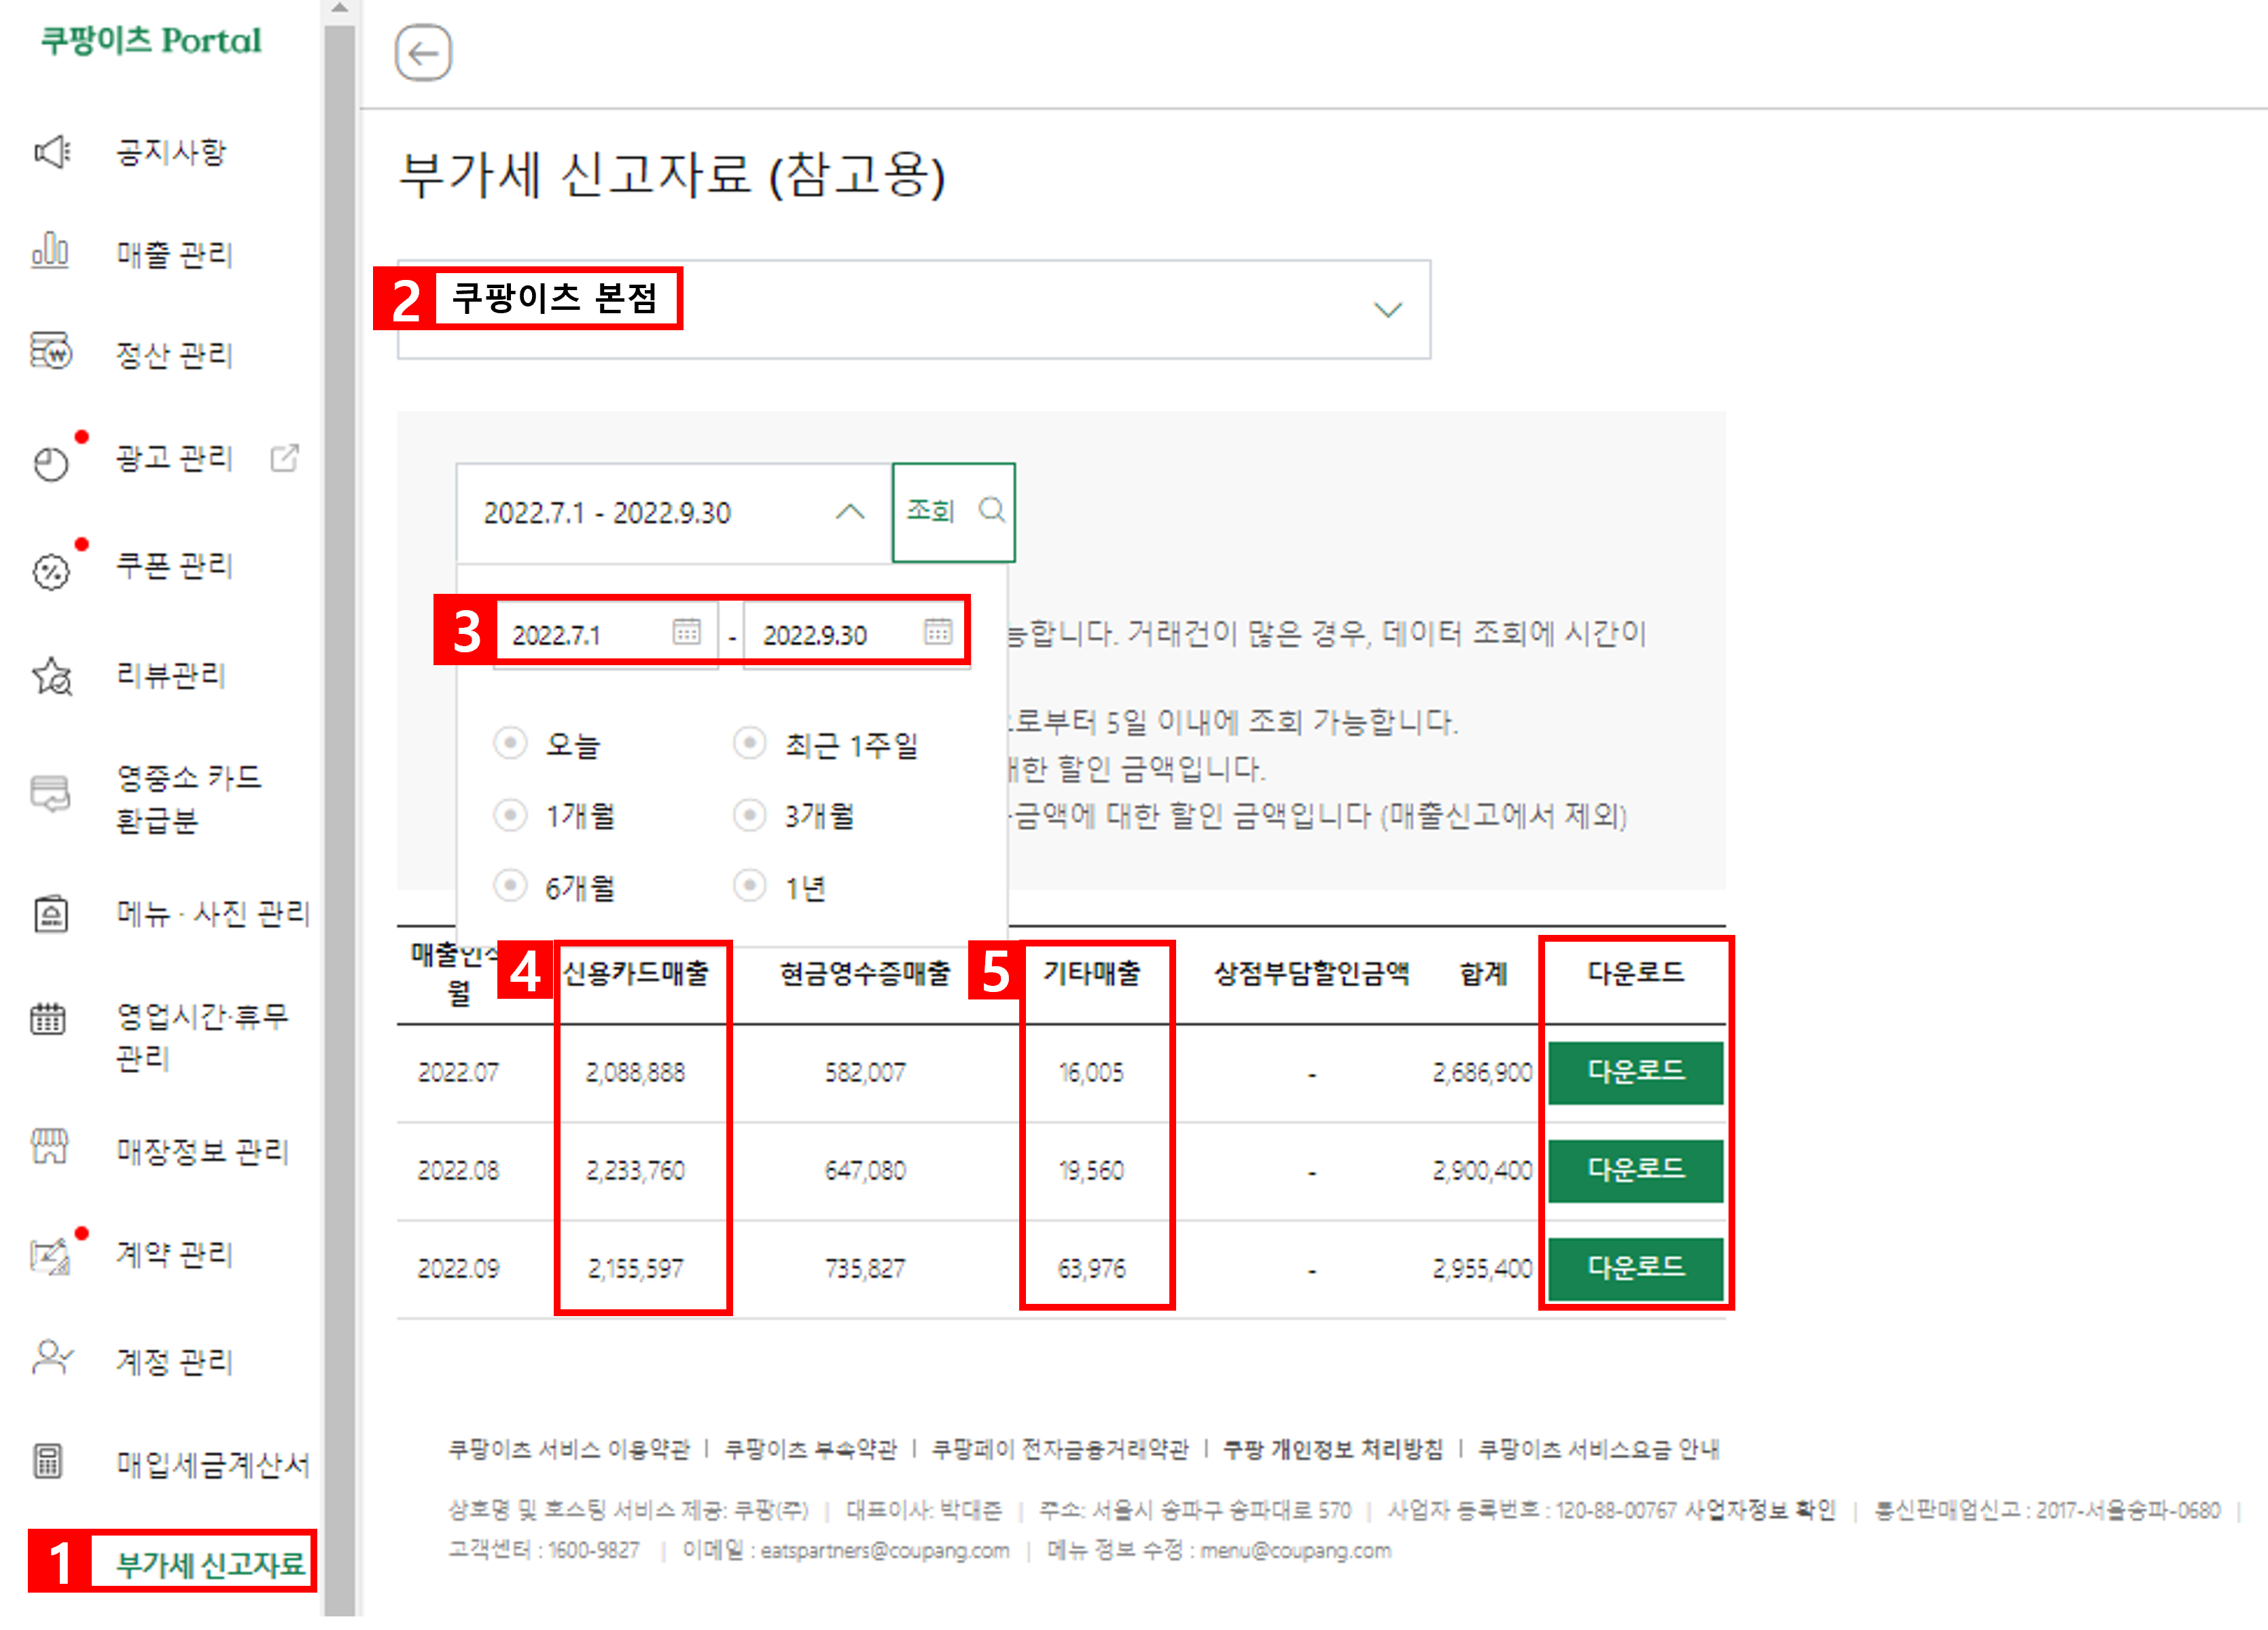This screenshot has height=1630, width=2268.
Task: Click the menu photo icon for 메뉴·사진 관리
Action: tap(51, 914)
